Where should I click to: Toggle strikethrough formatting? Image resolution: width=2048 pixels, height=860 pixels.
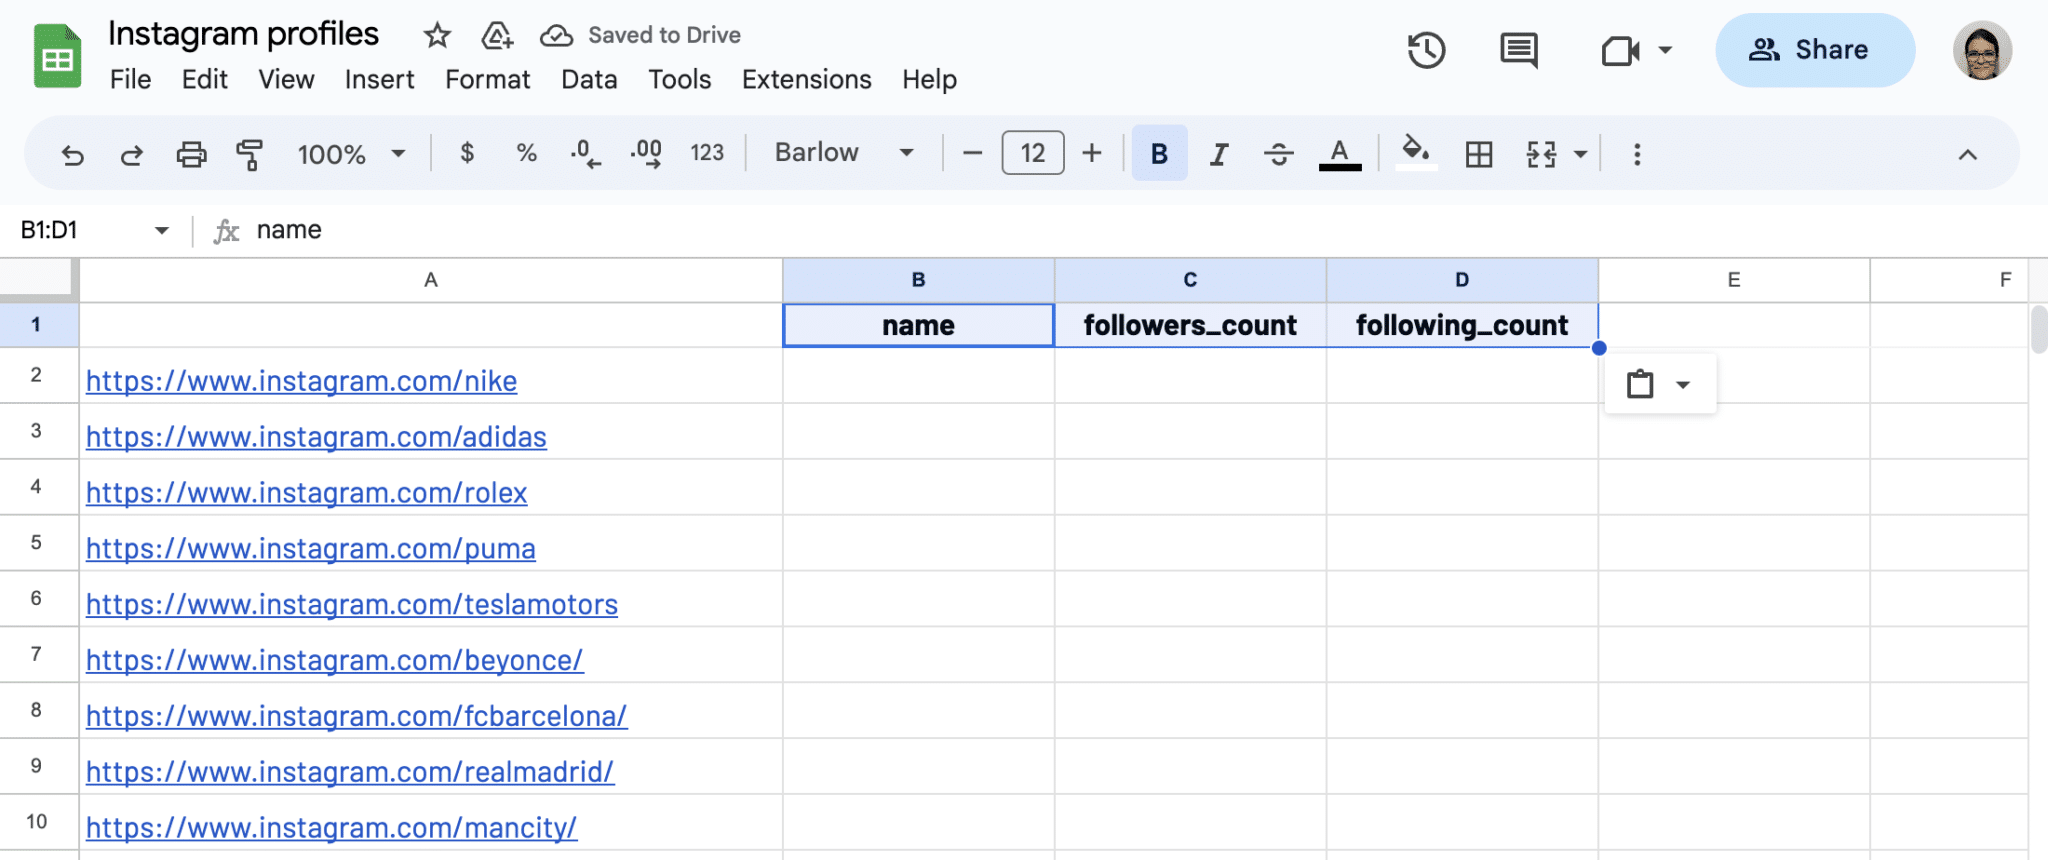[1278, 154]
